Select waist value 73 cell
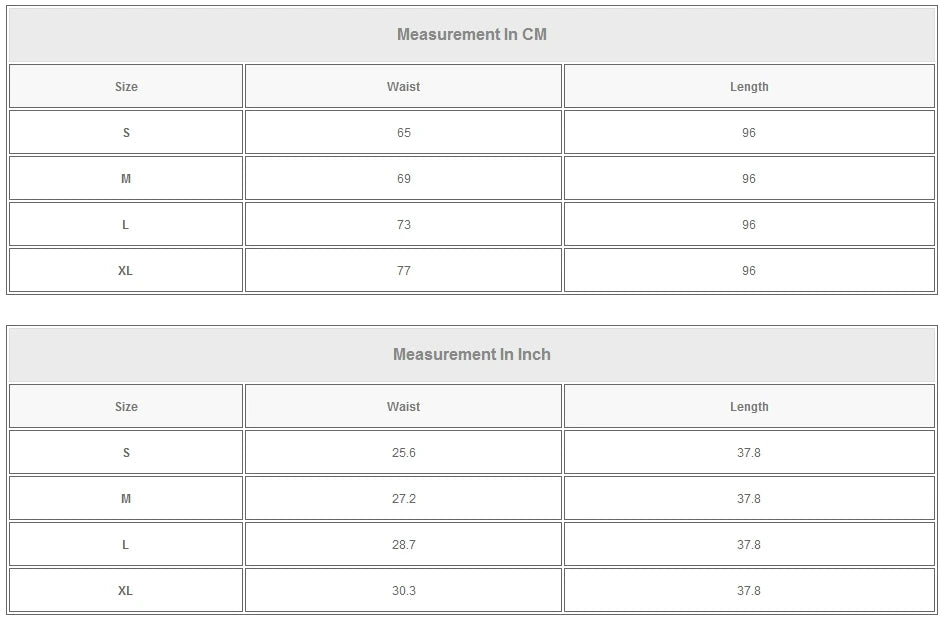The width and height of the screenshot is (943, 619). [x=403, y=225]
